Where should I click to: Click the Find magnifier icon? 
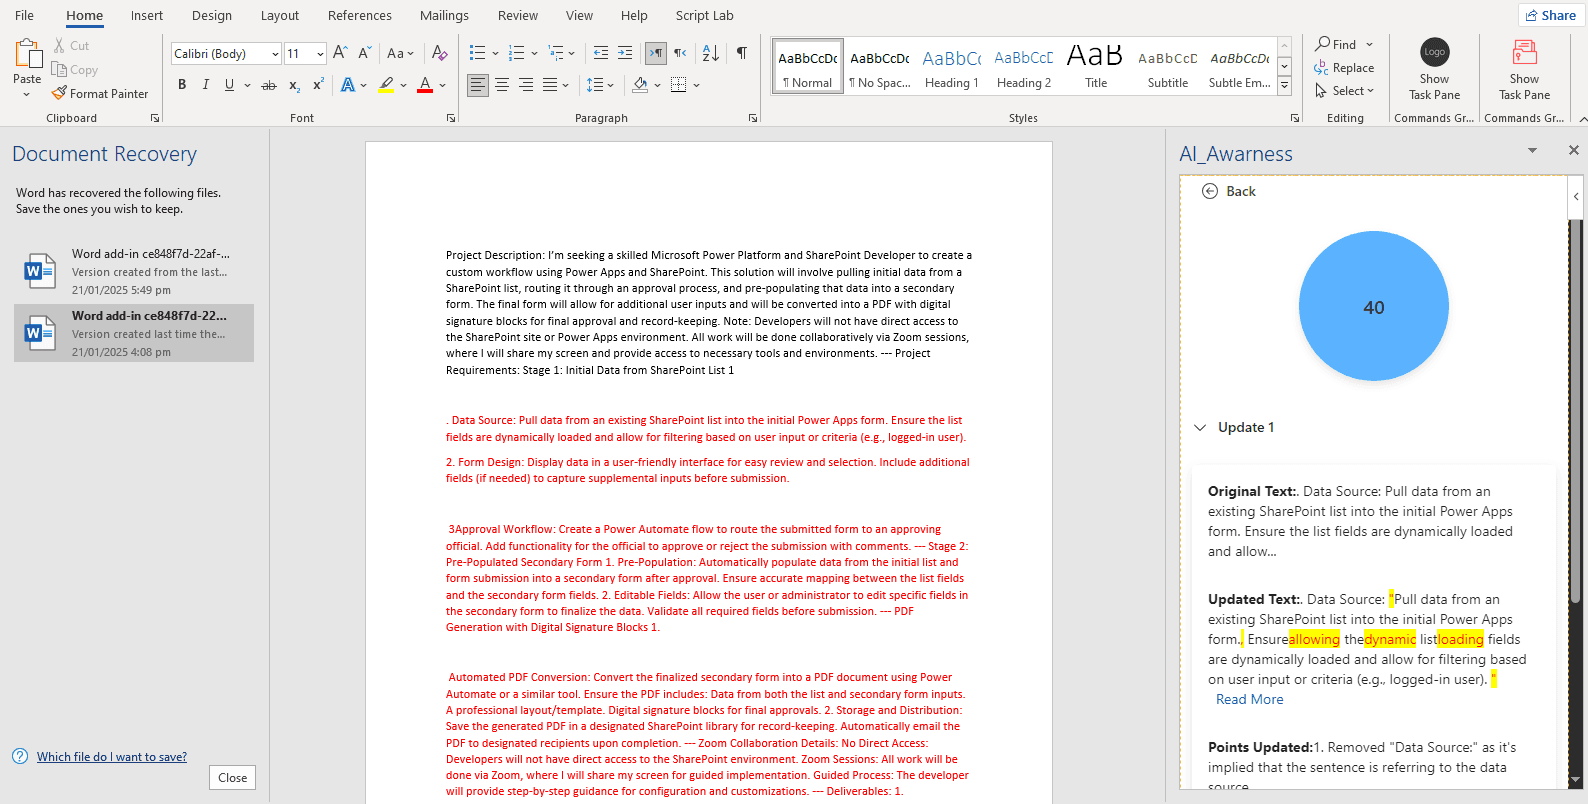pyautogui.click(x=1323, y=44)
